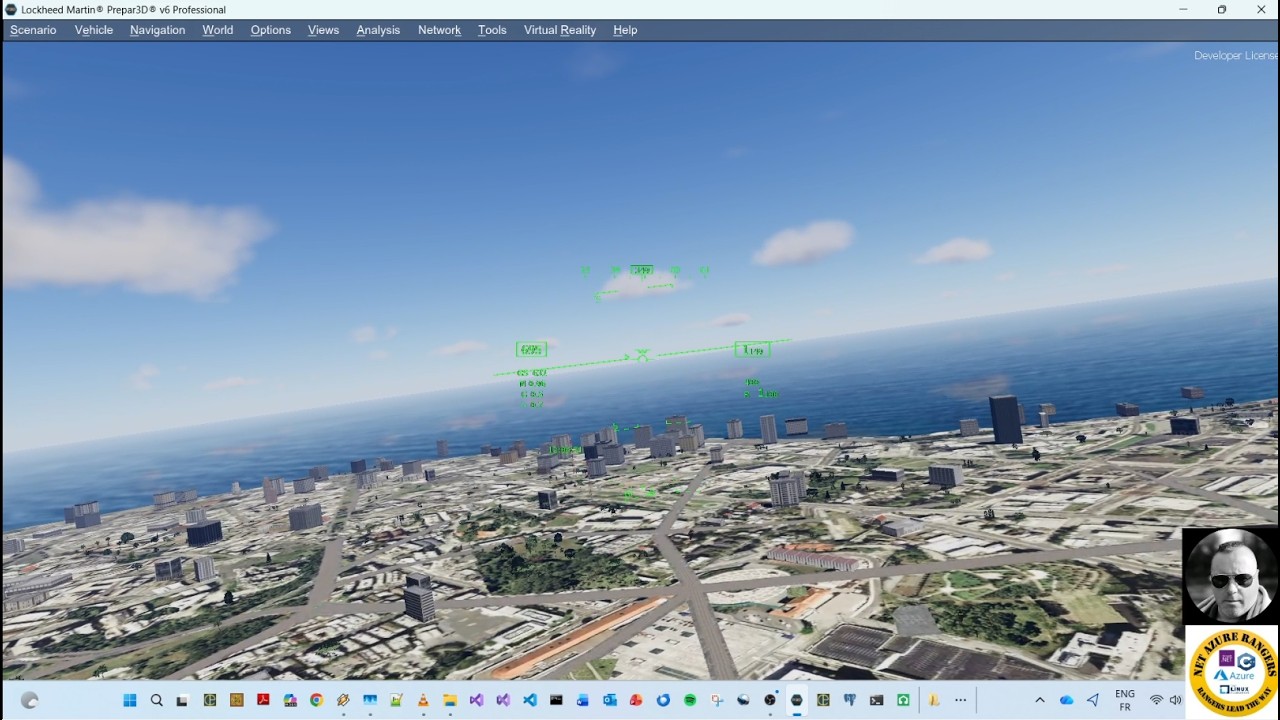This screenshot has width=1280, height=720.
Task: Select the active Prepar3D taskbar icon
Action: pos(796,700)
